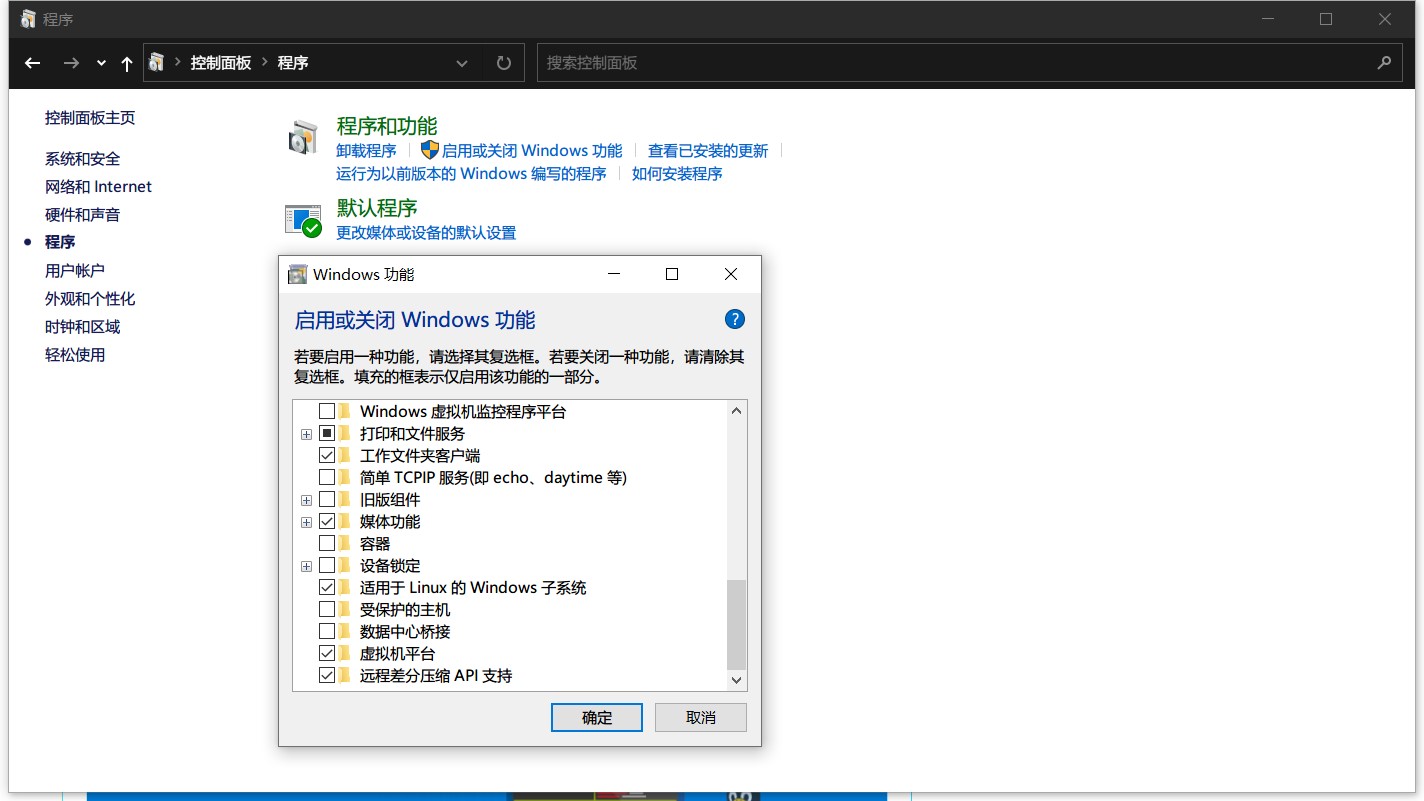
Task: Cancel the dialog with 取消 button
Action: coord(701,717)
